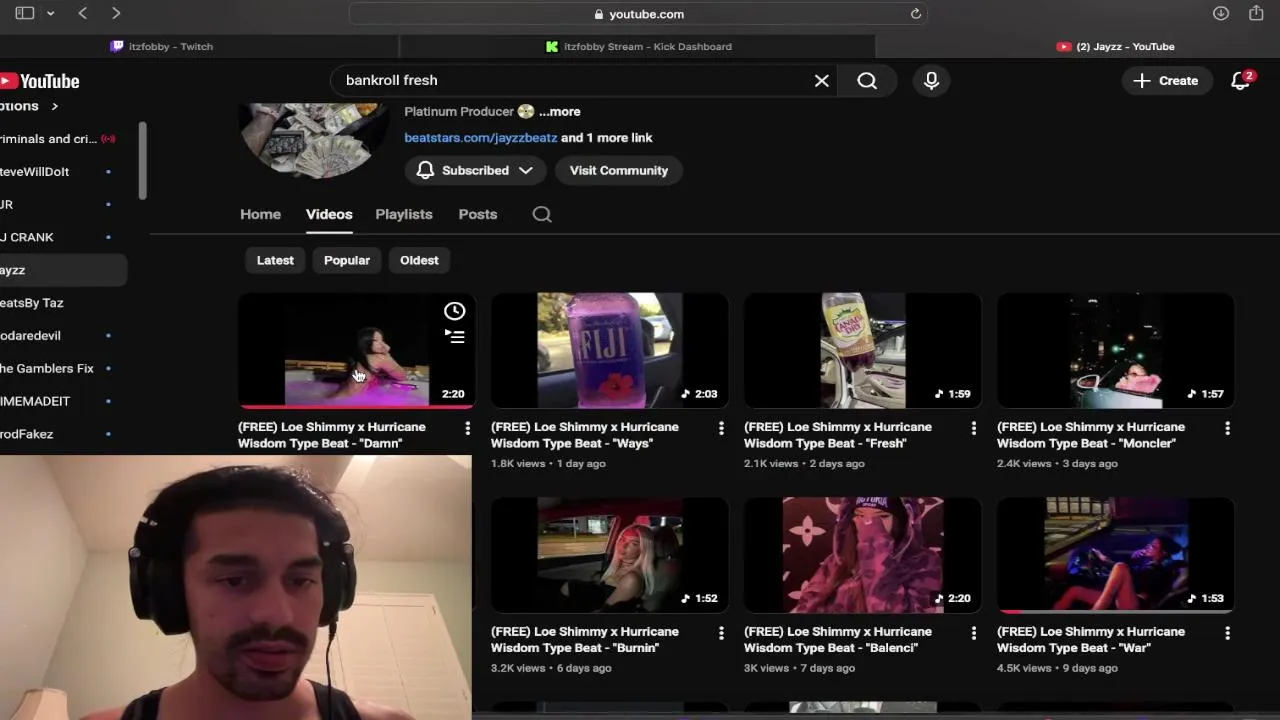Open beatstars.com/jayzzbeatz link

click(481, 138)
